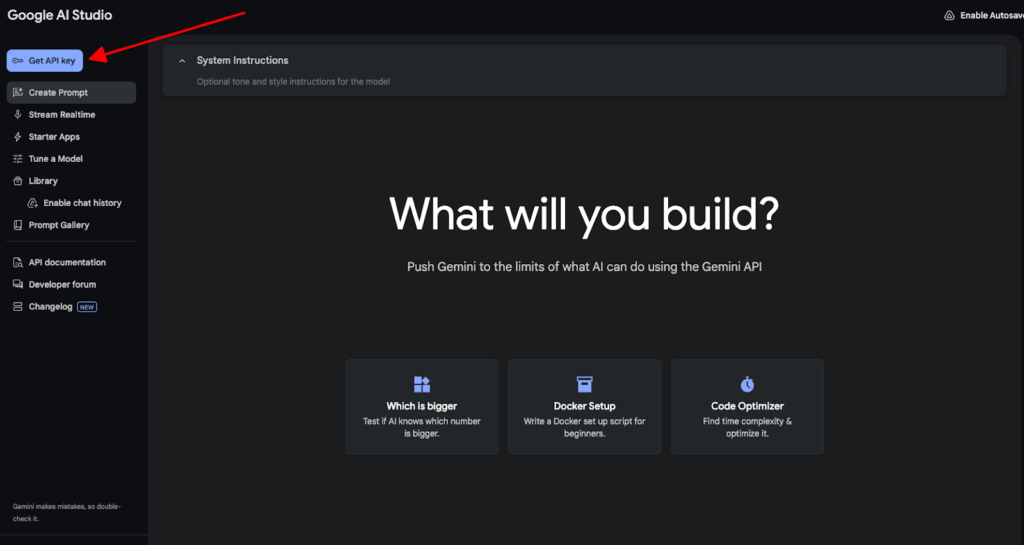Open Starter Apps from the sidebar
This screenshot has width=1024, height=545.
tap(71, 137)
